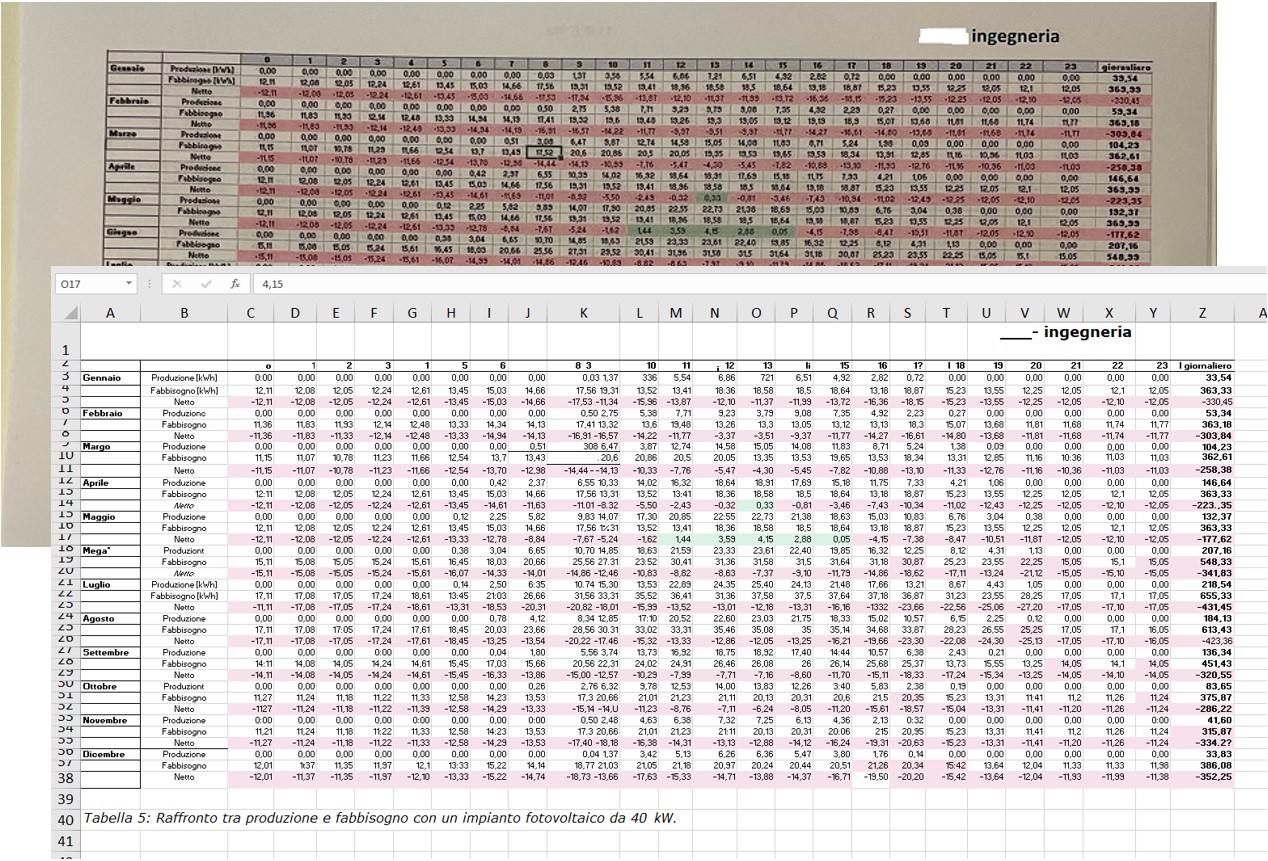Image resolution: width=1268 pixels, height=861 pixels.
Task: Click the selected cell O17 in the sheet
Action: pos(755,537)
